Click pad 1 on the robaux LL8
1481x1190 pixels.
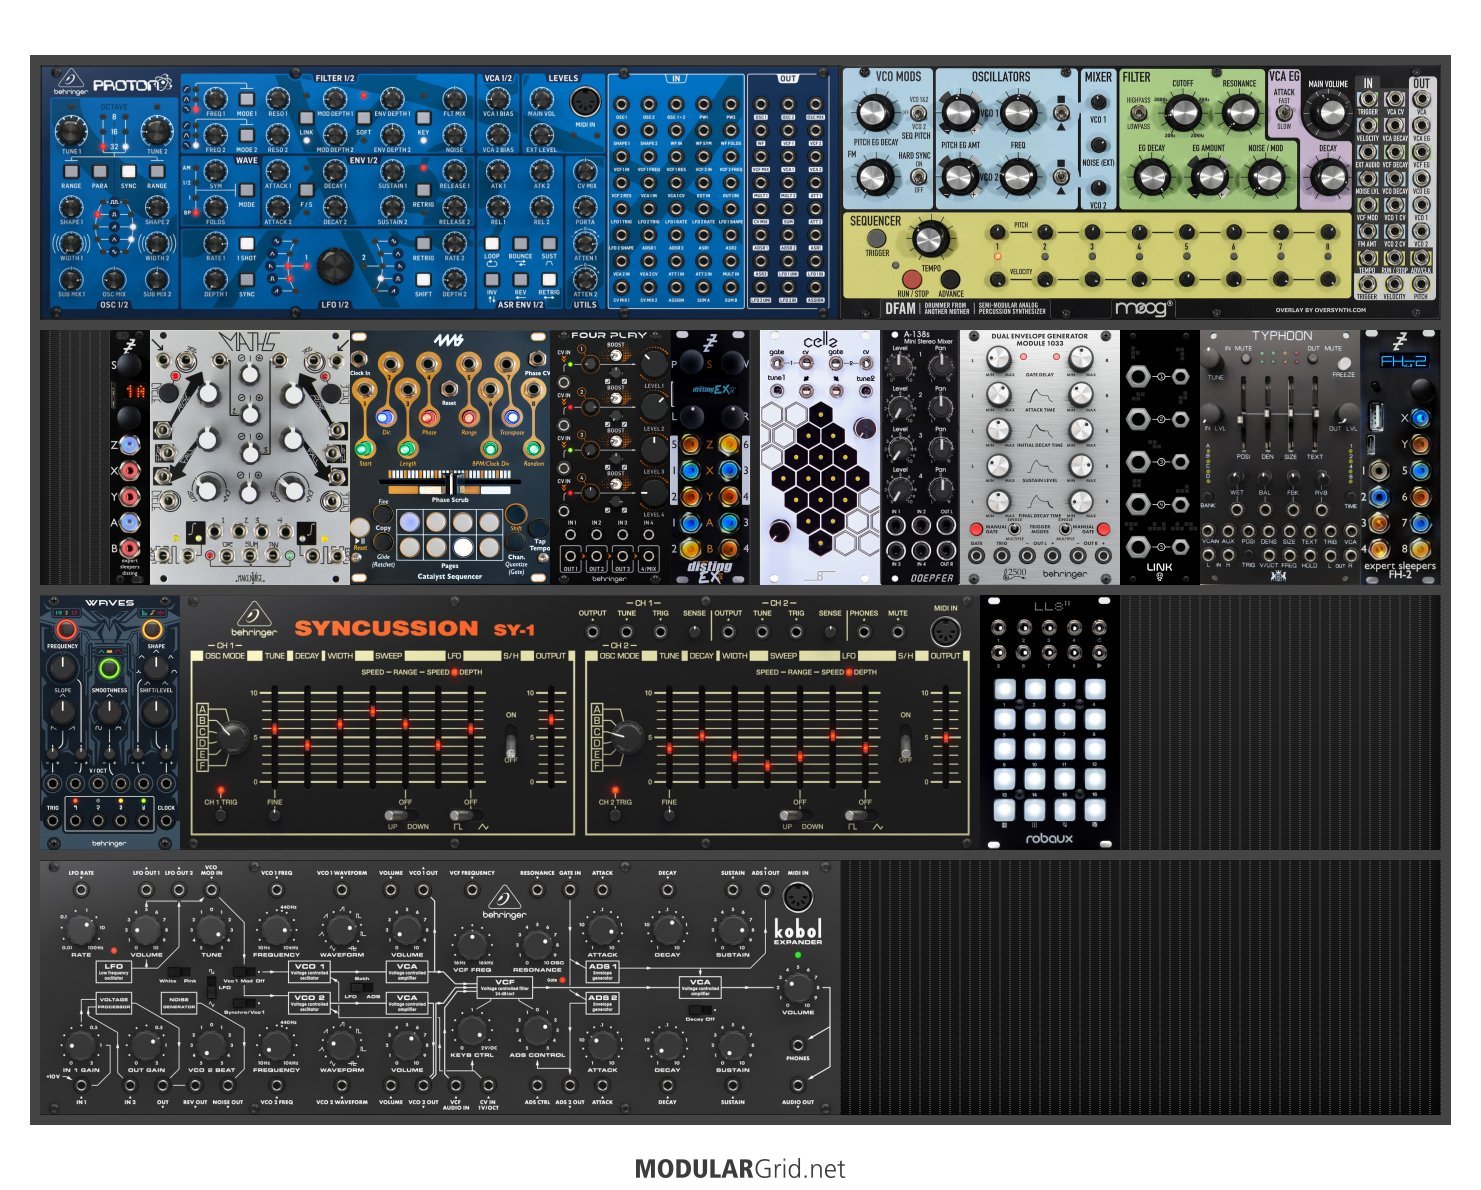coord(1005,689)
